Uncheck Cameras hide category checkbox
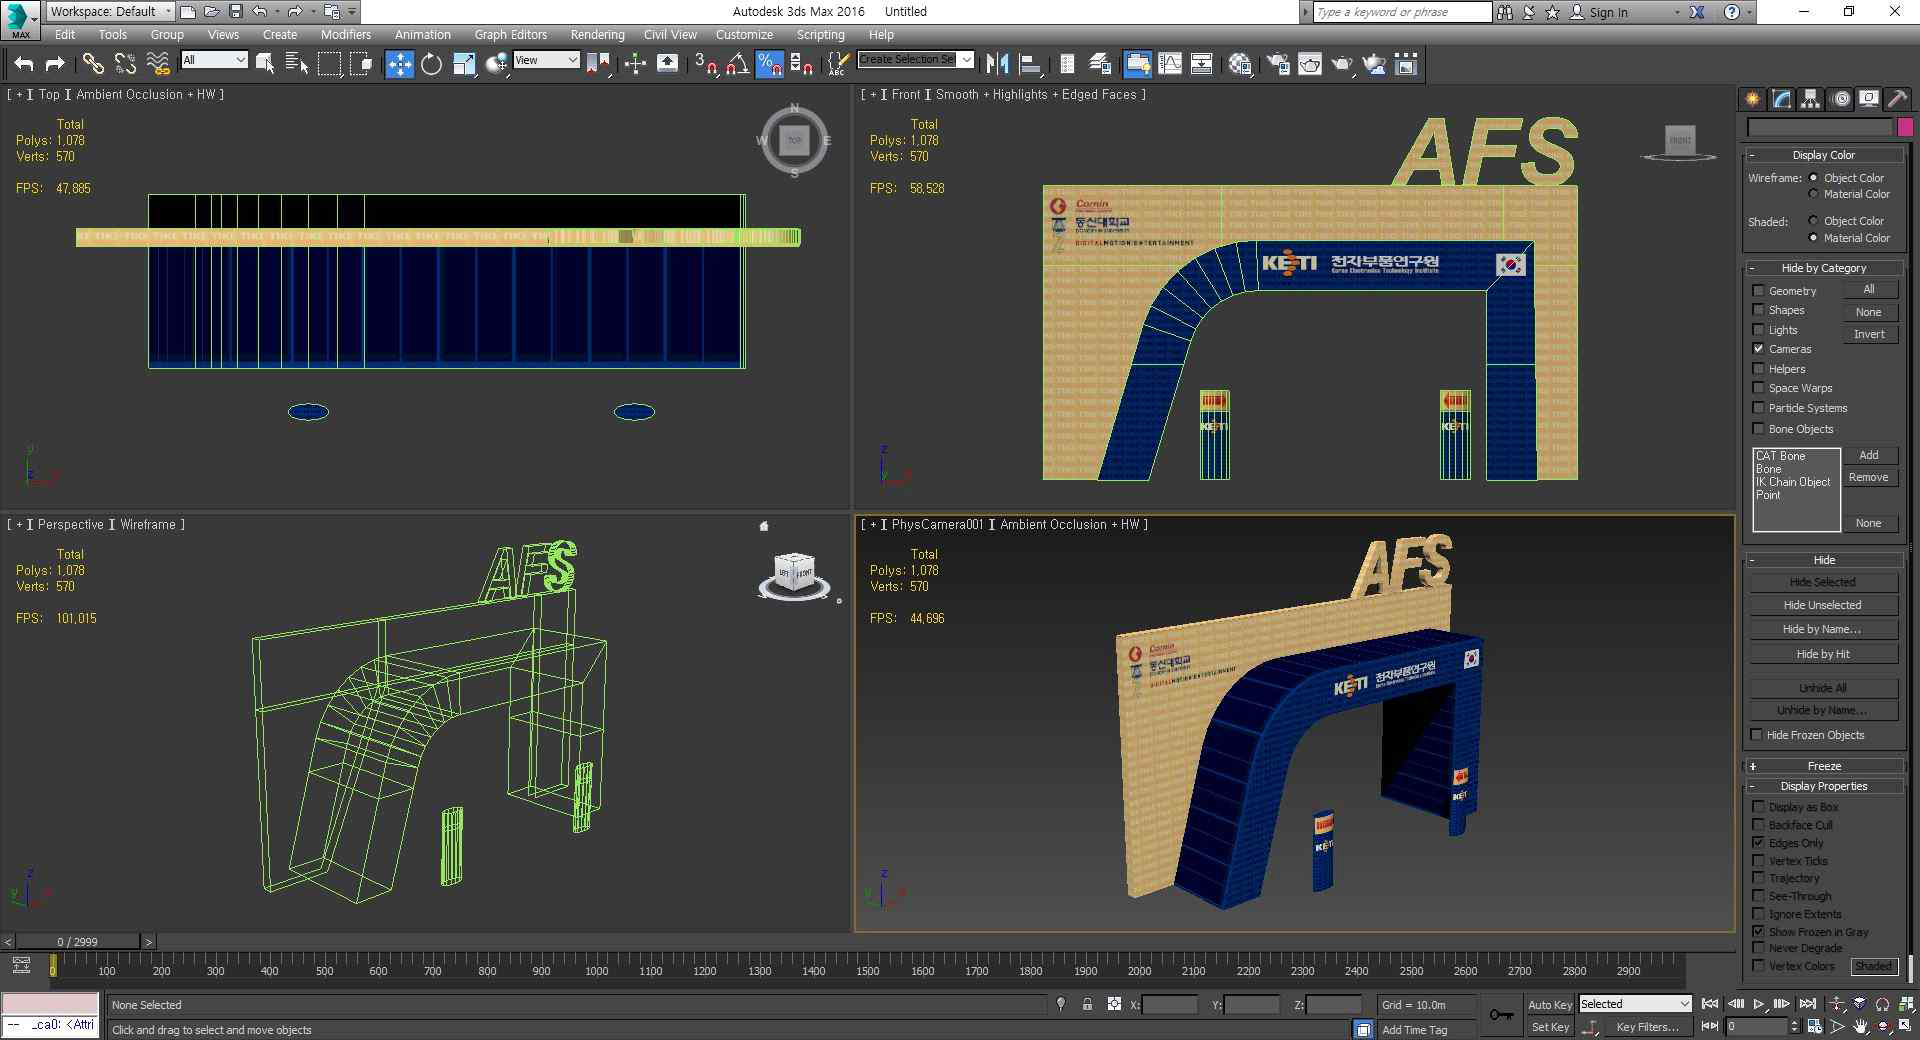1920x1040 pixels. coord(1758,349)
